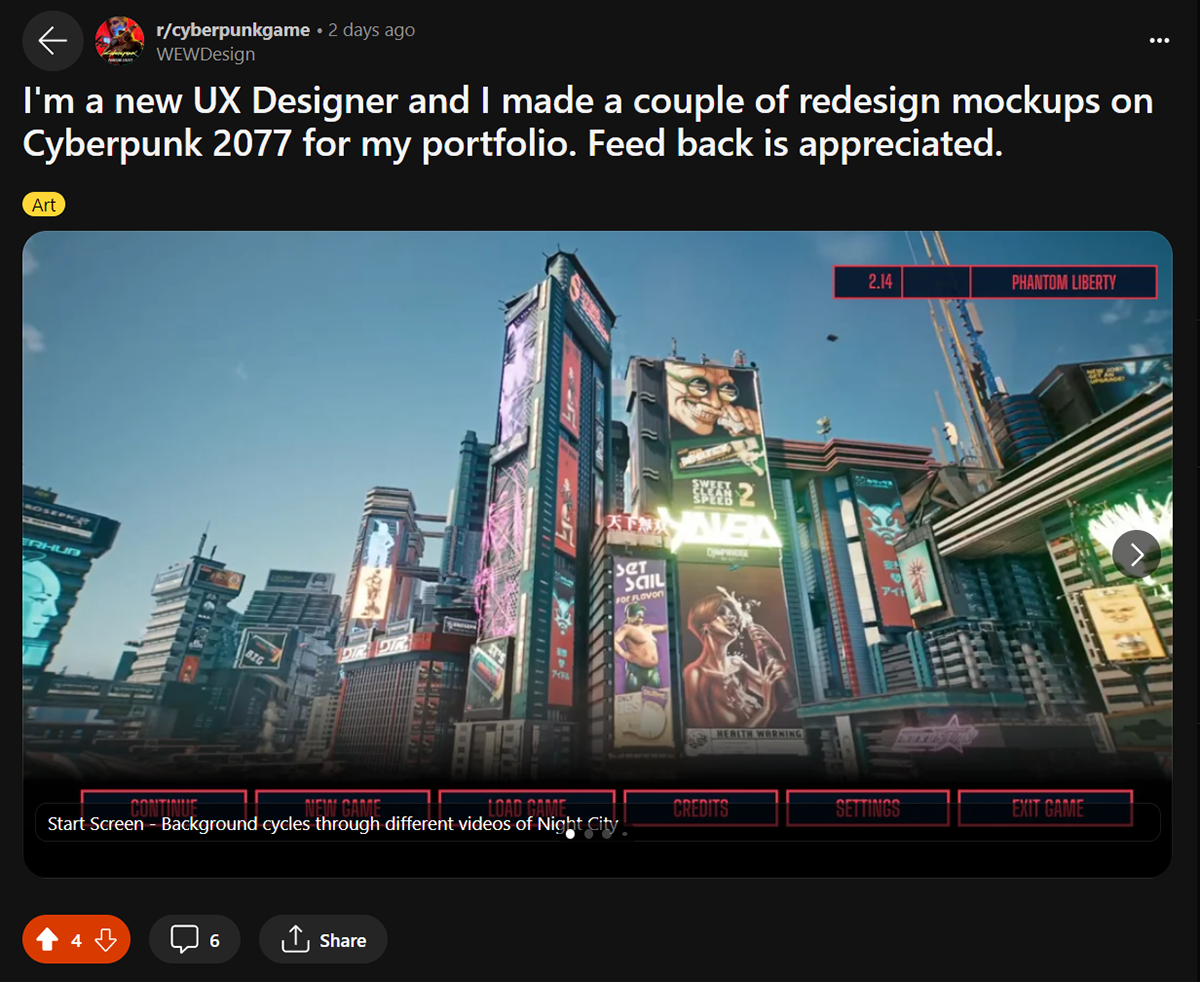Toggle an upvote on the post

click(45, 938)
